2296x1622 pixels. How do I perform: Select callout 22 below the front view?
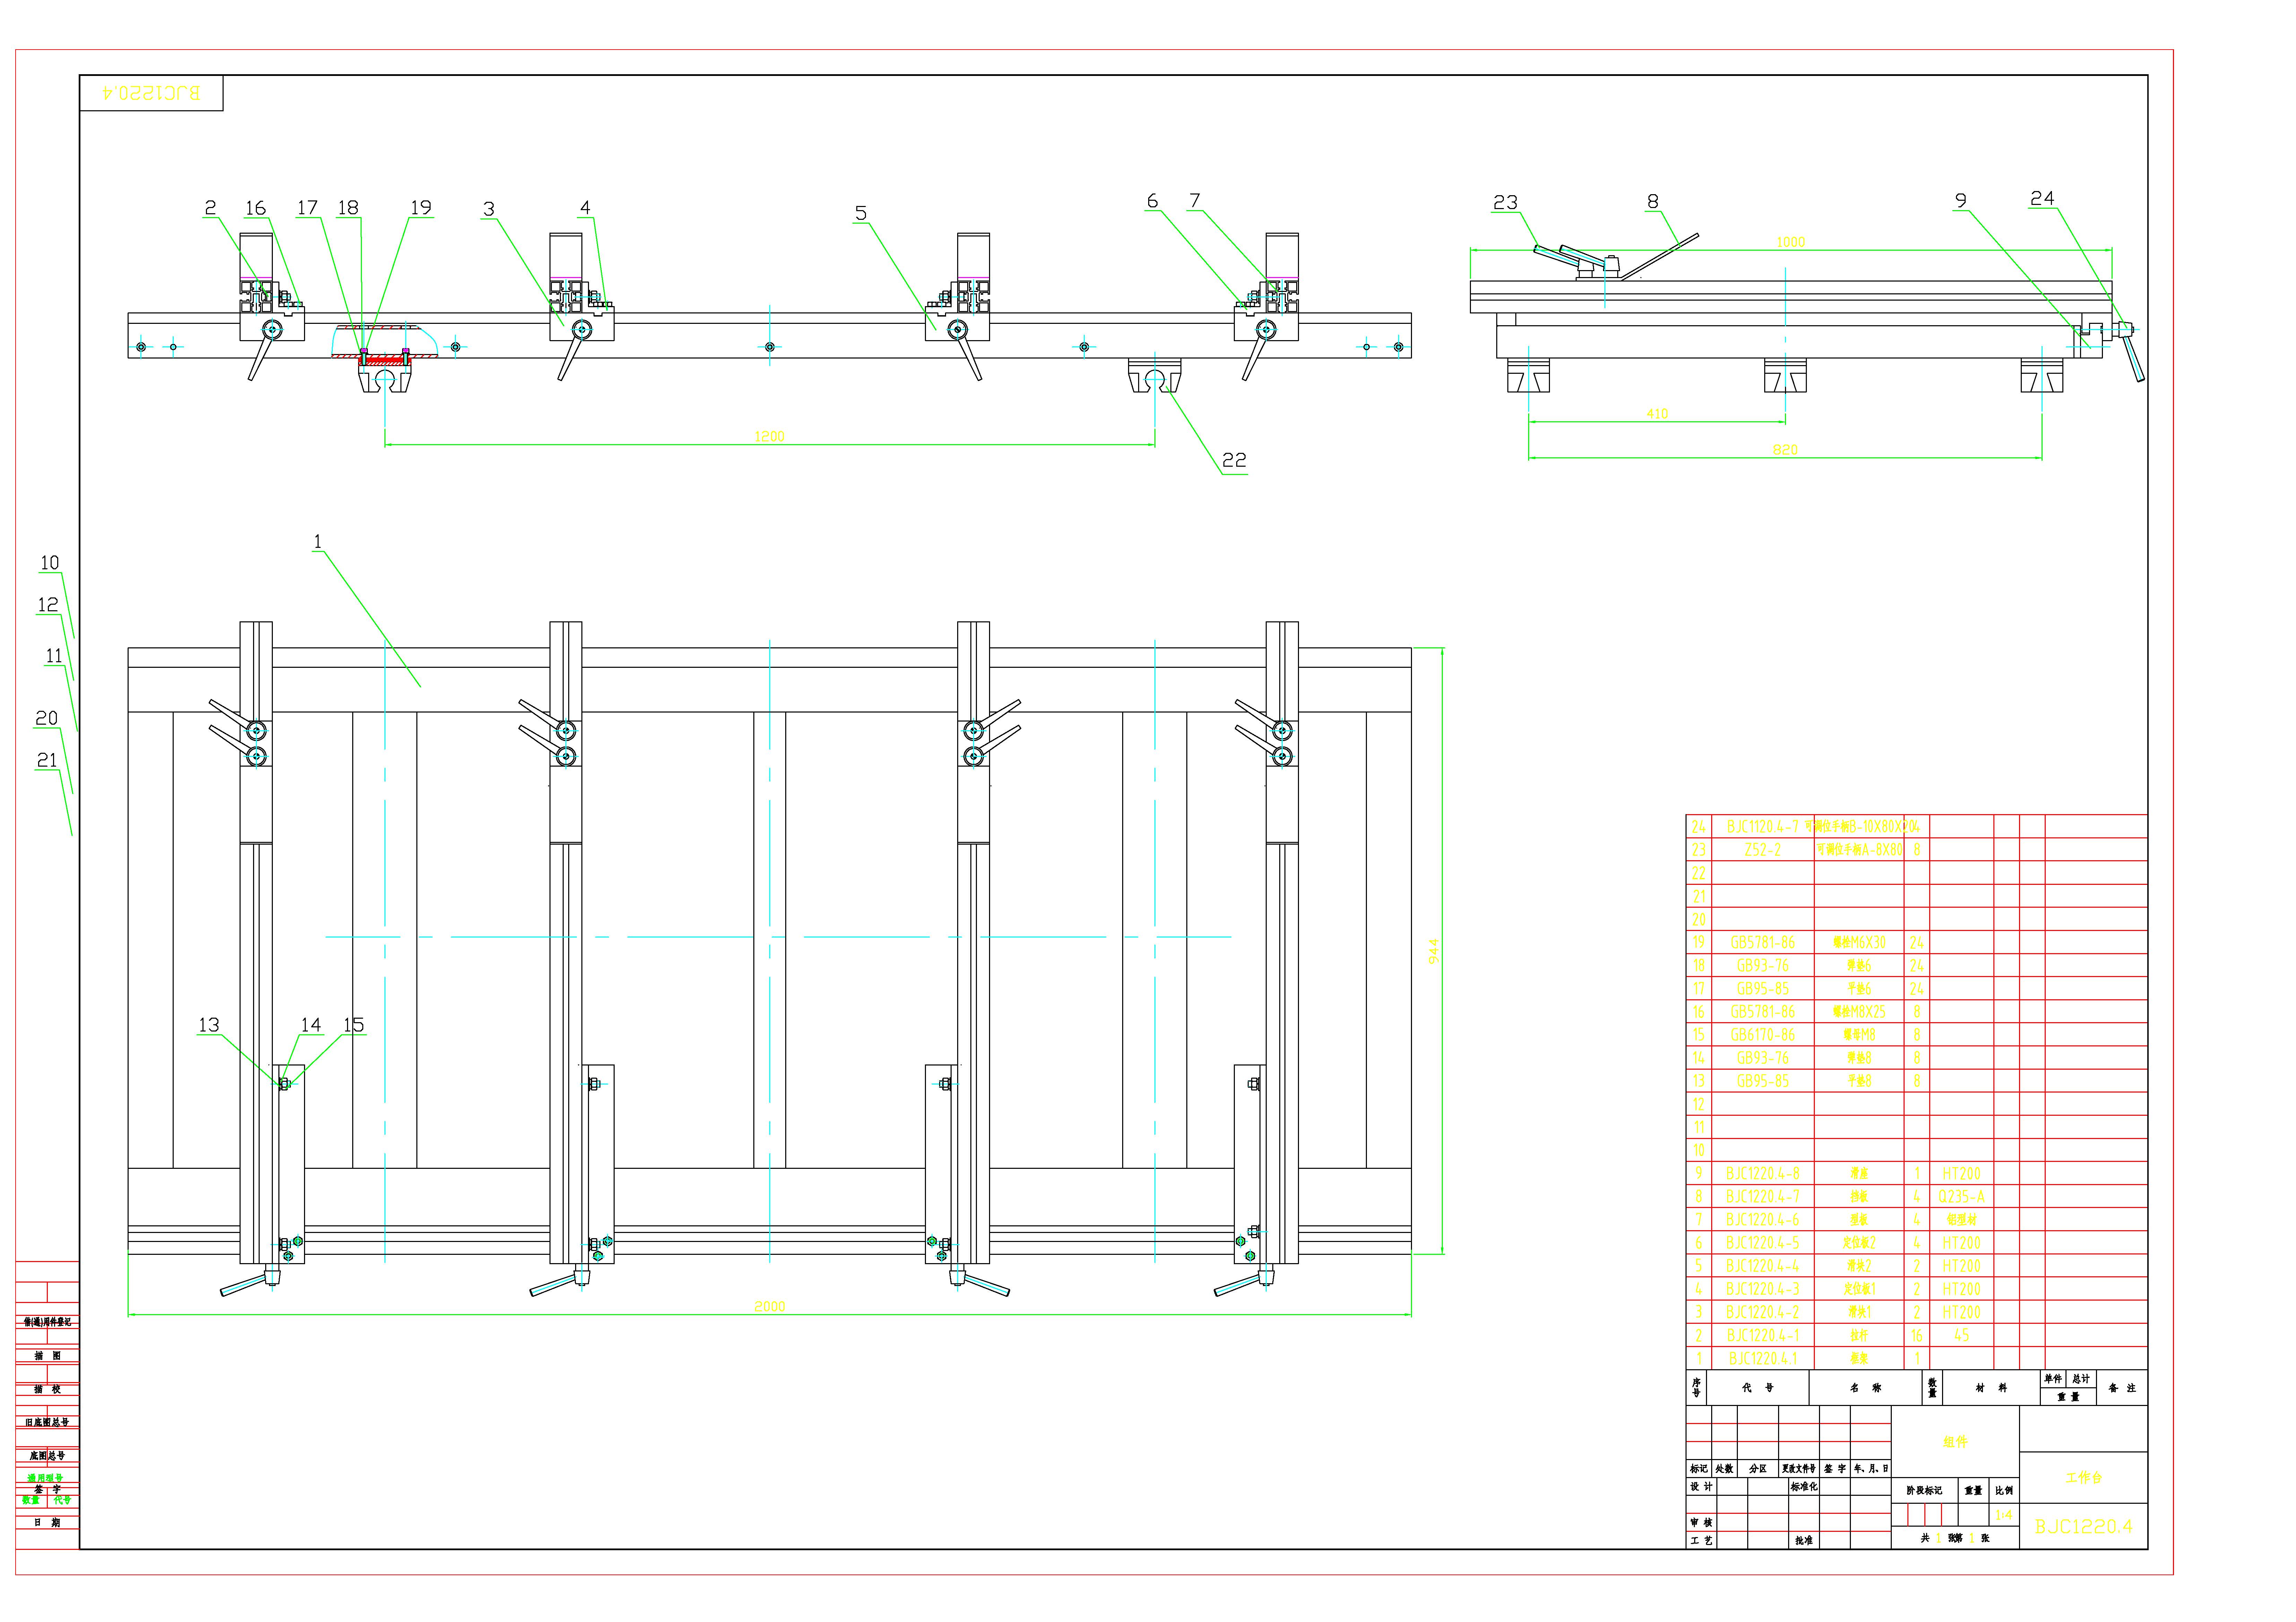tap(1235, 460)
